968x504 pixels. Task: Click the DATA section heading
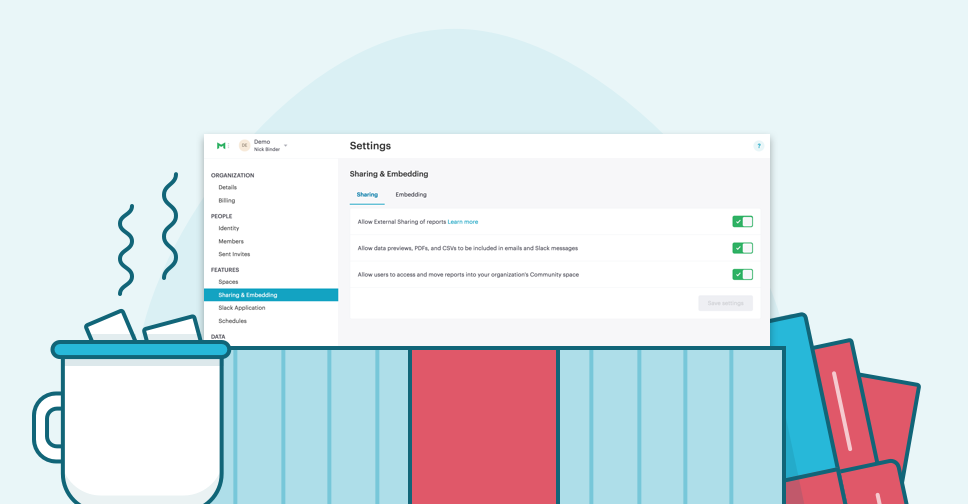click(218, 337)
